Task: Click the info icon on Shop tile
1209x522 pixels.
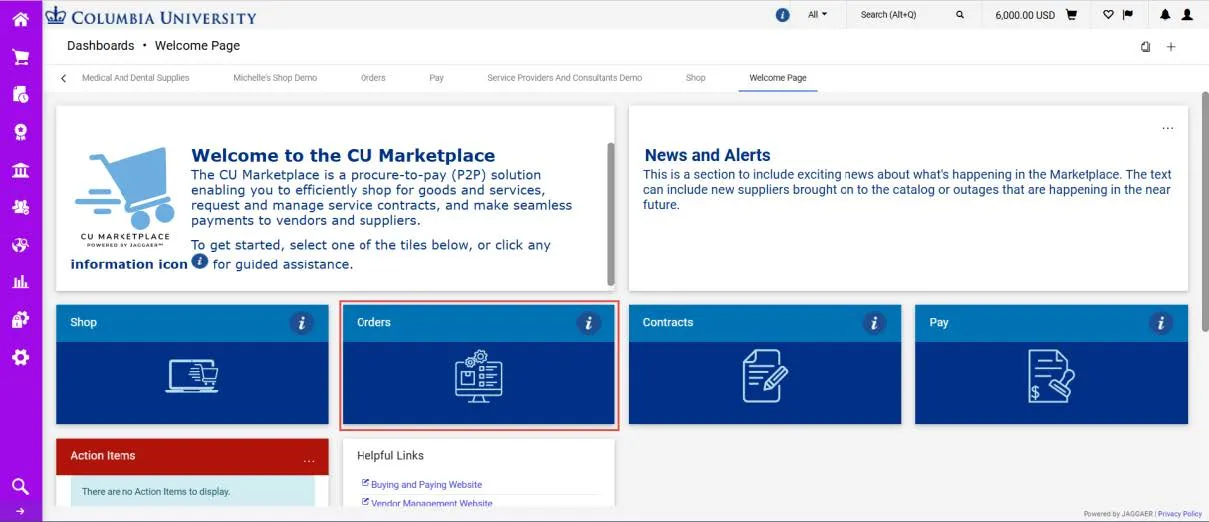Action: pyautogui.click(x=301, y=323)
